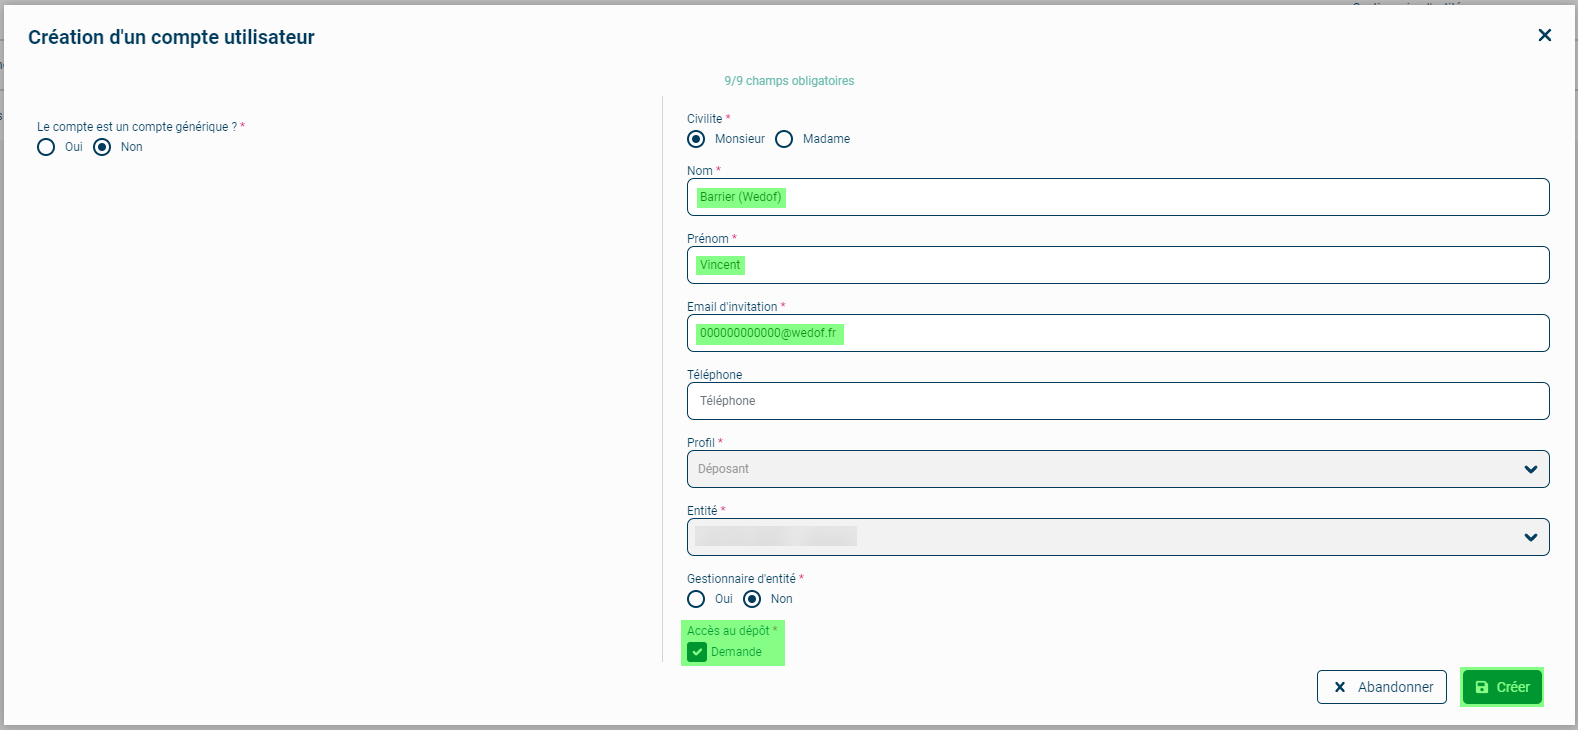The image size is (1578, 730).
Task: Click the Entité dropdown chevron
Action: [1530, 537]
